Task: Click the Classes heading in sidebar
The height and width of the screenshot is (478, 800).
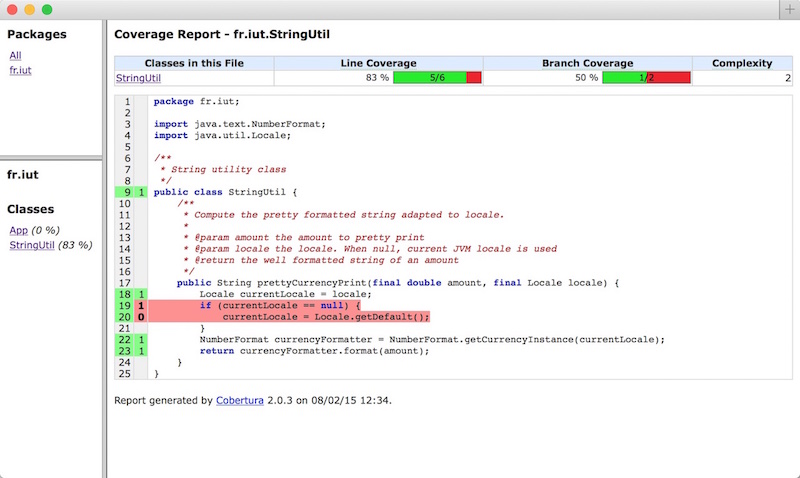Action: pyautogui.click(x=31, y=209)
